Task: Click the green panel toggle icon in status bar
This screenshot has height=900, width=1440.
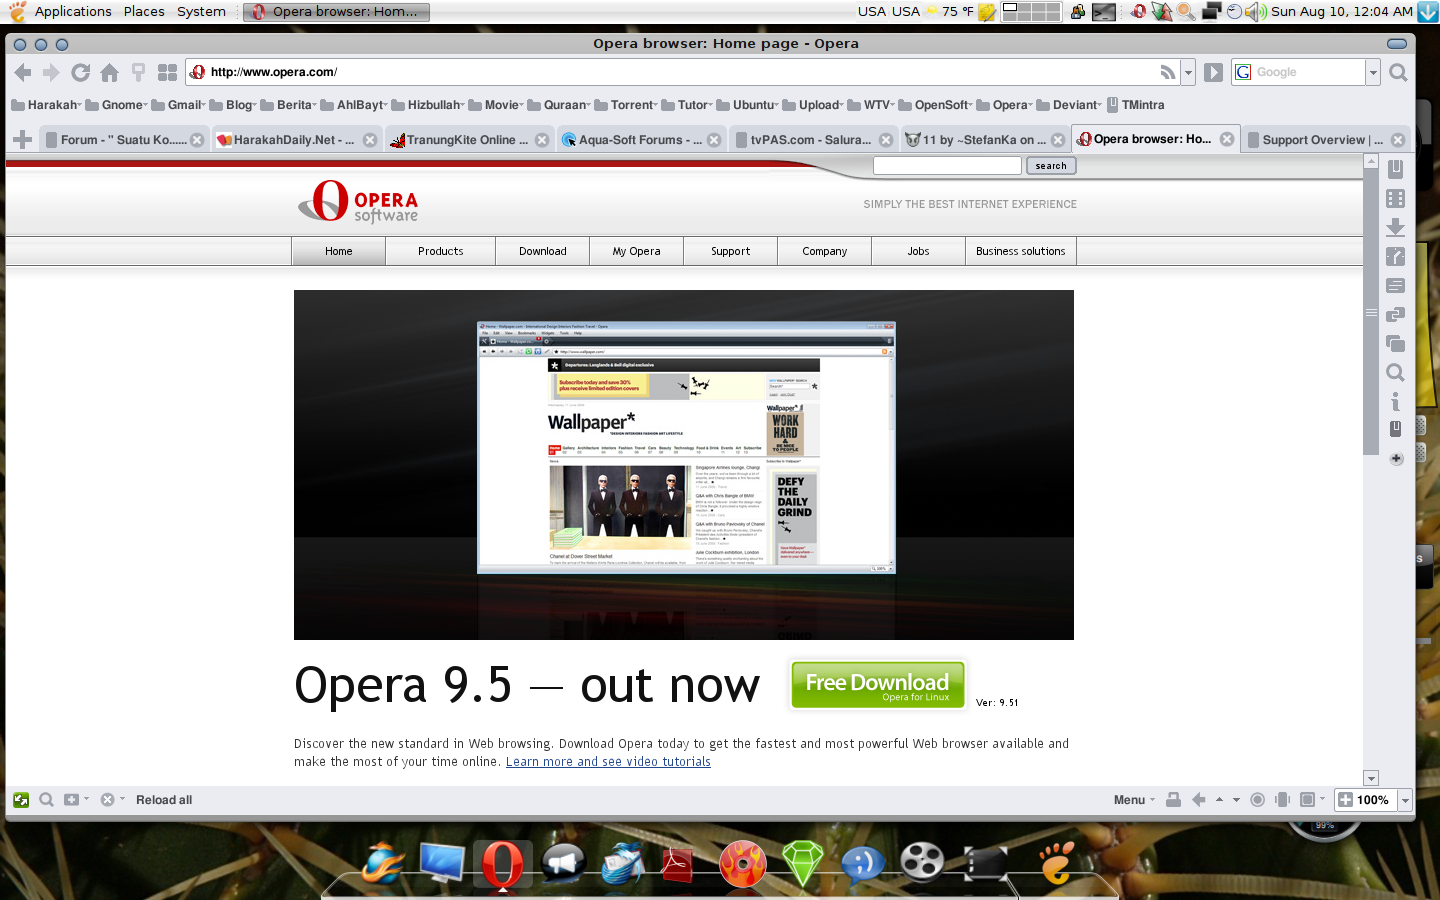Action: coord(21,800)
